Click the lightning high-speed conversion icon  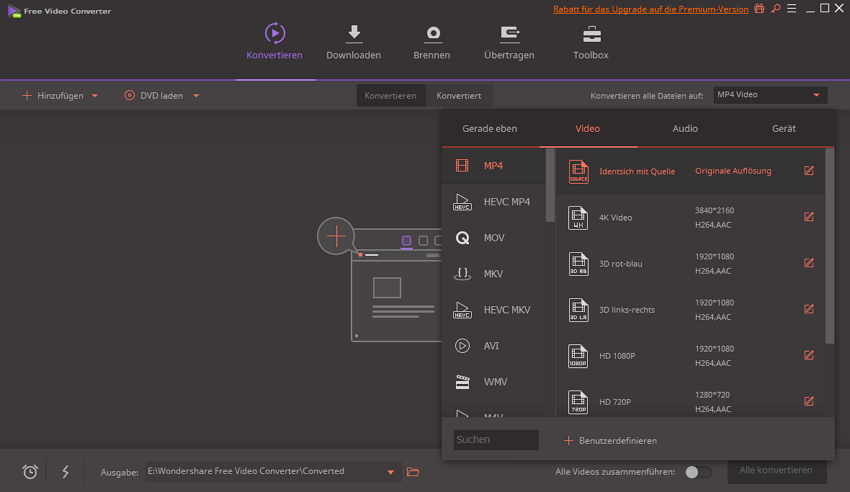point(66,471)
